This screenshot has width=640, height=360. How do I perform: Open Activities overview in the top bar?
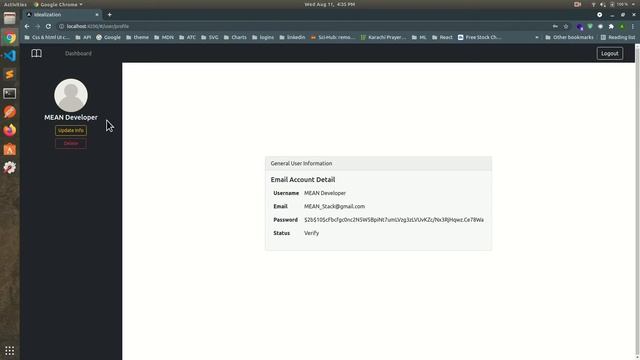point(15,4)
